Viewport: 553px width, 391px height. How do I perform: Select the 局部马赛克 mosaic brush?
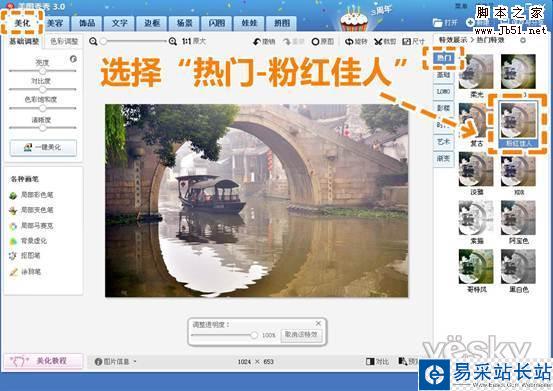[x=32, y=226]
